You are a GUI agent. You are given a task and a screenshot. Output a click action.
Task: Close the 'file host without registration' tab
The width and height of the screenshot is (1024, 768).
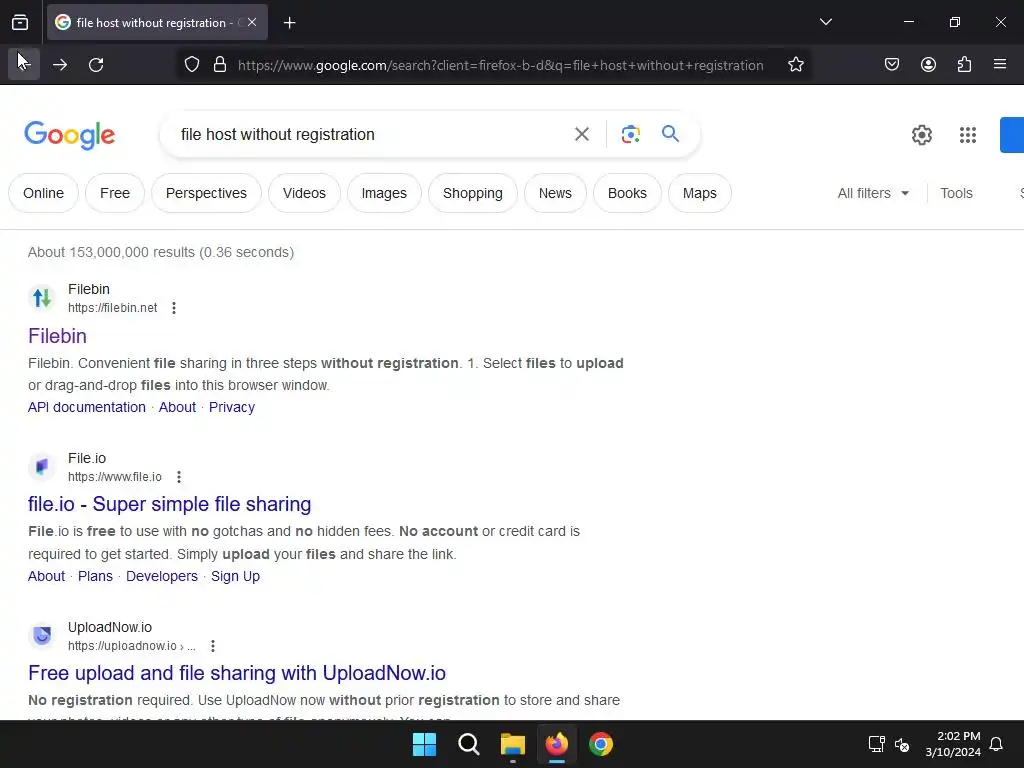coord(252,22)
